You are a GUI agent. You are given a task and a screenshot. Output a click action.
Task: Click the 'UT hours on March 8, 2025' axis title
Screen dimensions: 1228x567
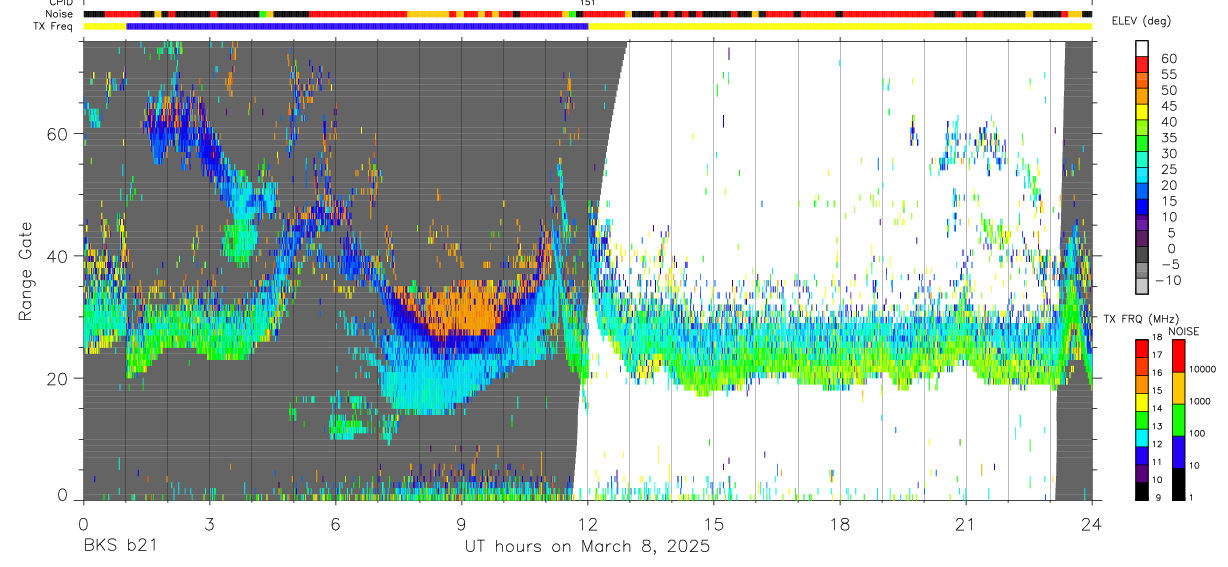point(587,547)
